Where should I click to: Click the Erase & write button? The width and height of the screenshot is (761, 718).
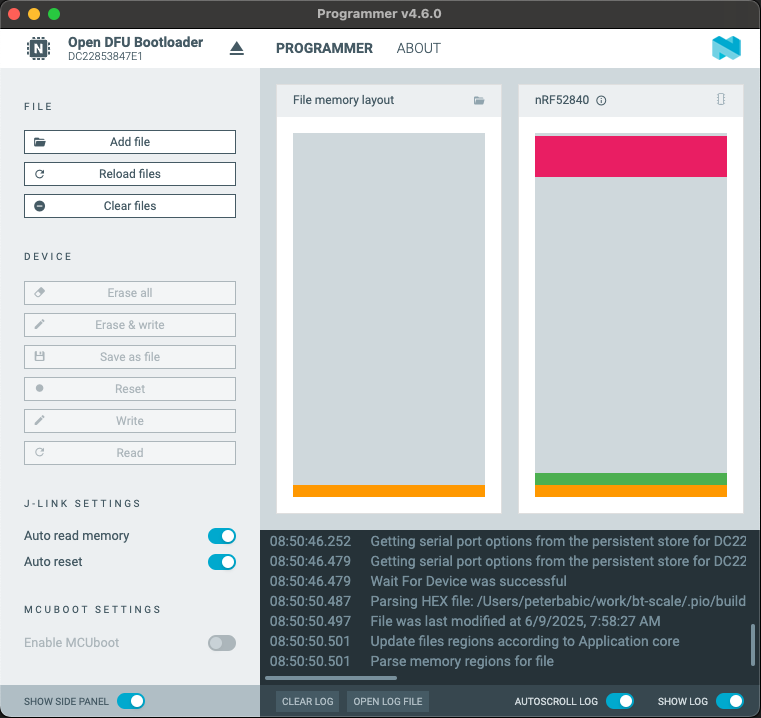click(130, 325)
